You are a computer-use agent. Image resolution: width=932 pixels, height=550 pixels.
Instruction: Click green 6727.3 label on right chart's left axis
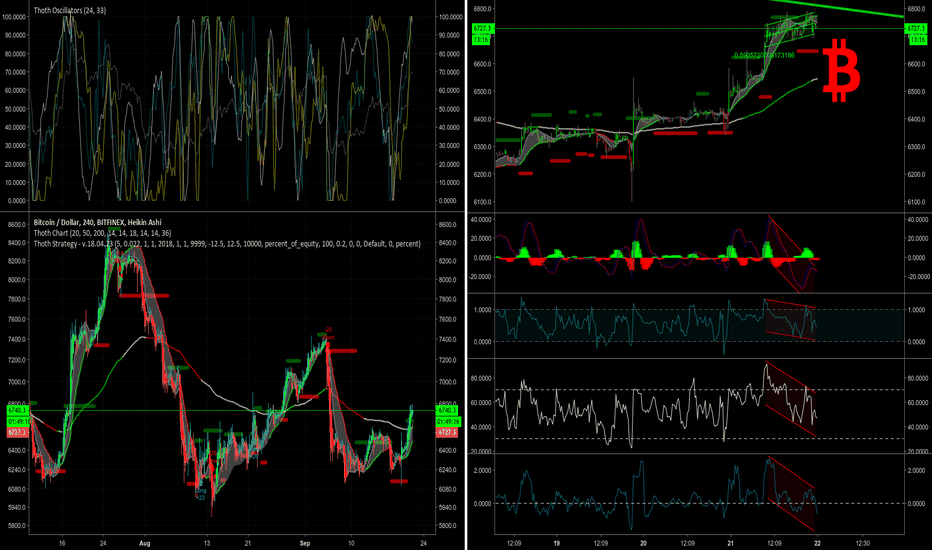(x=483, y=29)
